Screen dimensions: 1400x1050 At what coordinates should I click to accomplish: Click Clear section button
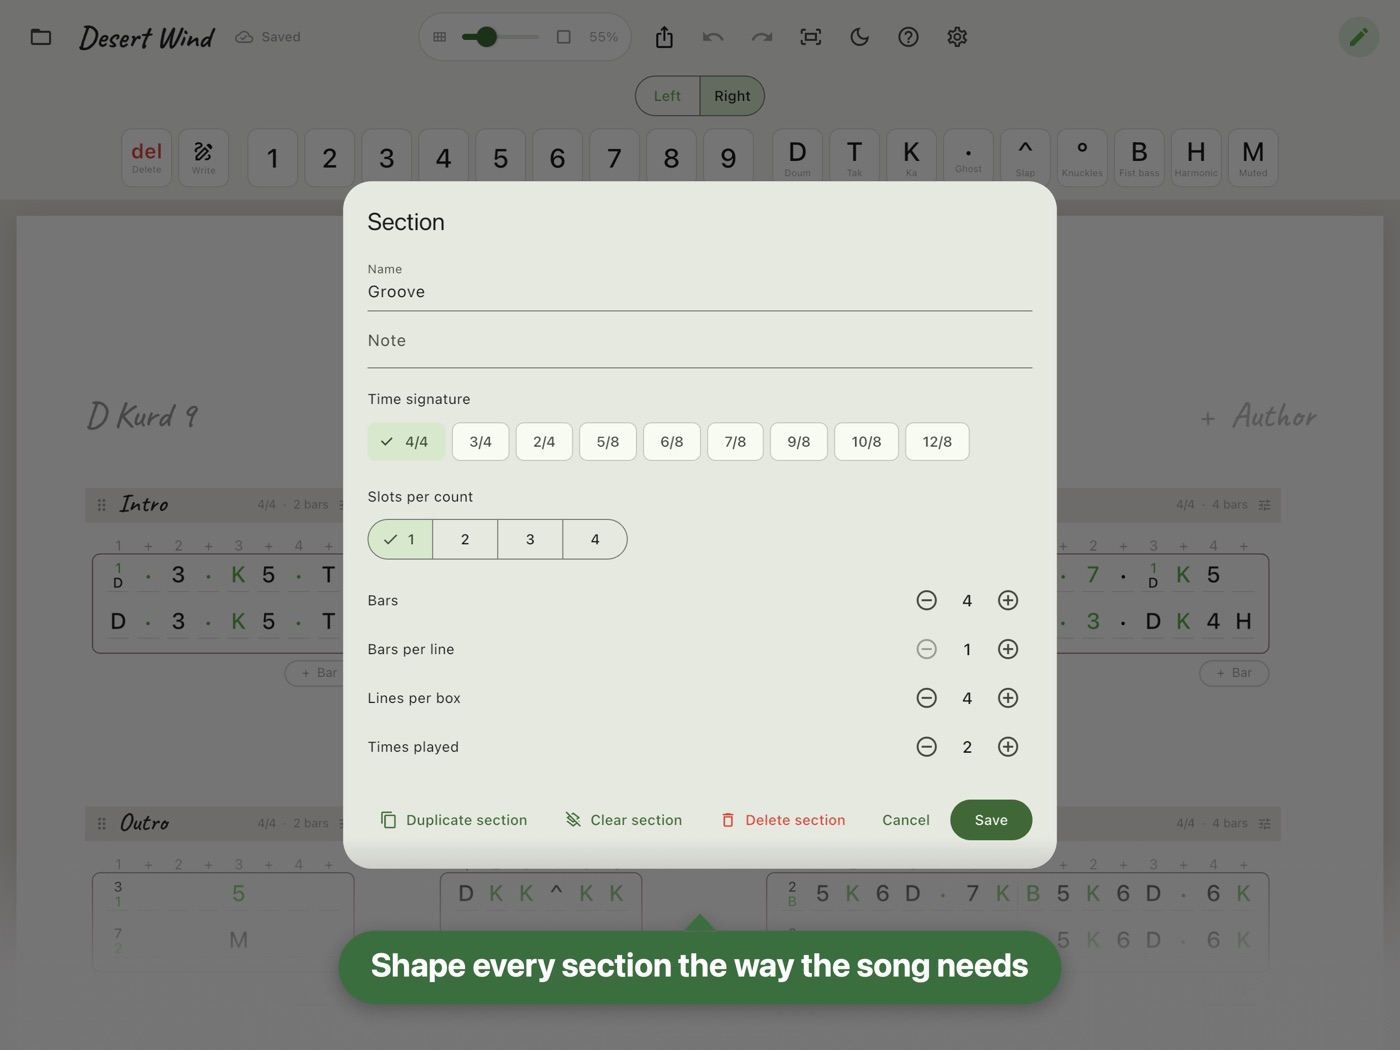[x=624, y=821]
